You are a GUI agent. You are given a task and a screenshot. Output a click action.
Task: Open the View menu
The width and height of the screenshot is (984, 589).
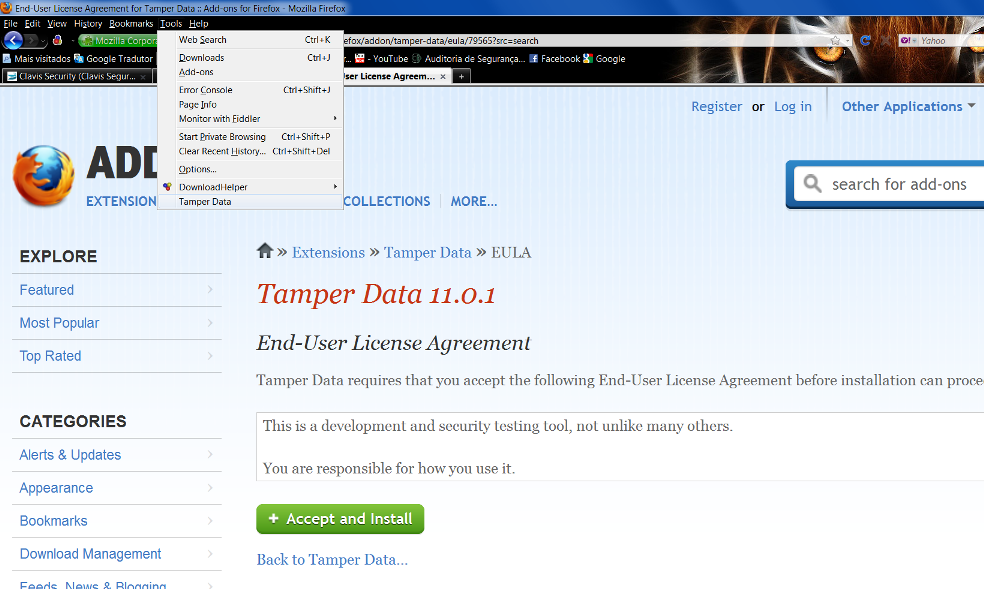56,24
